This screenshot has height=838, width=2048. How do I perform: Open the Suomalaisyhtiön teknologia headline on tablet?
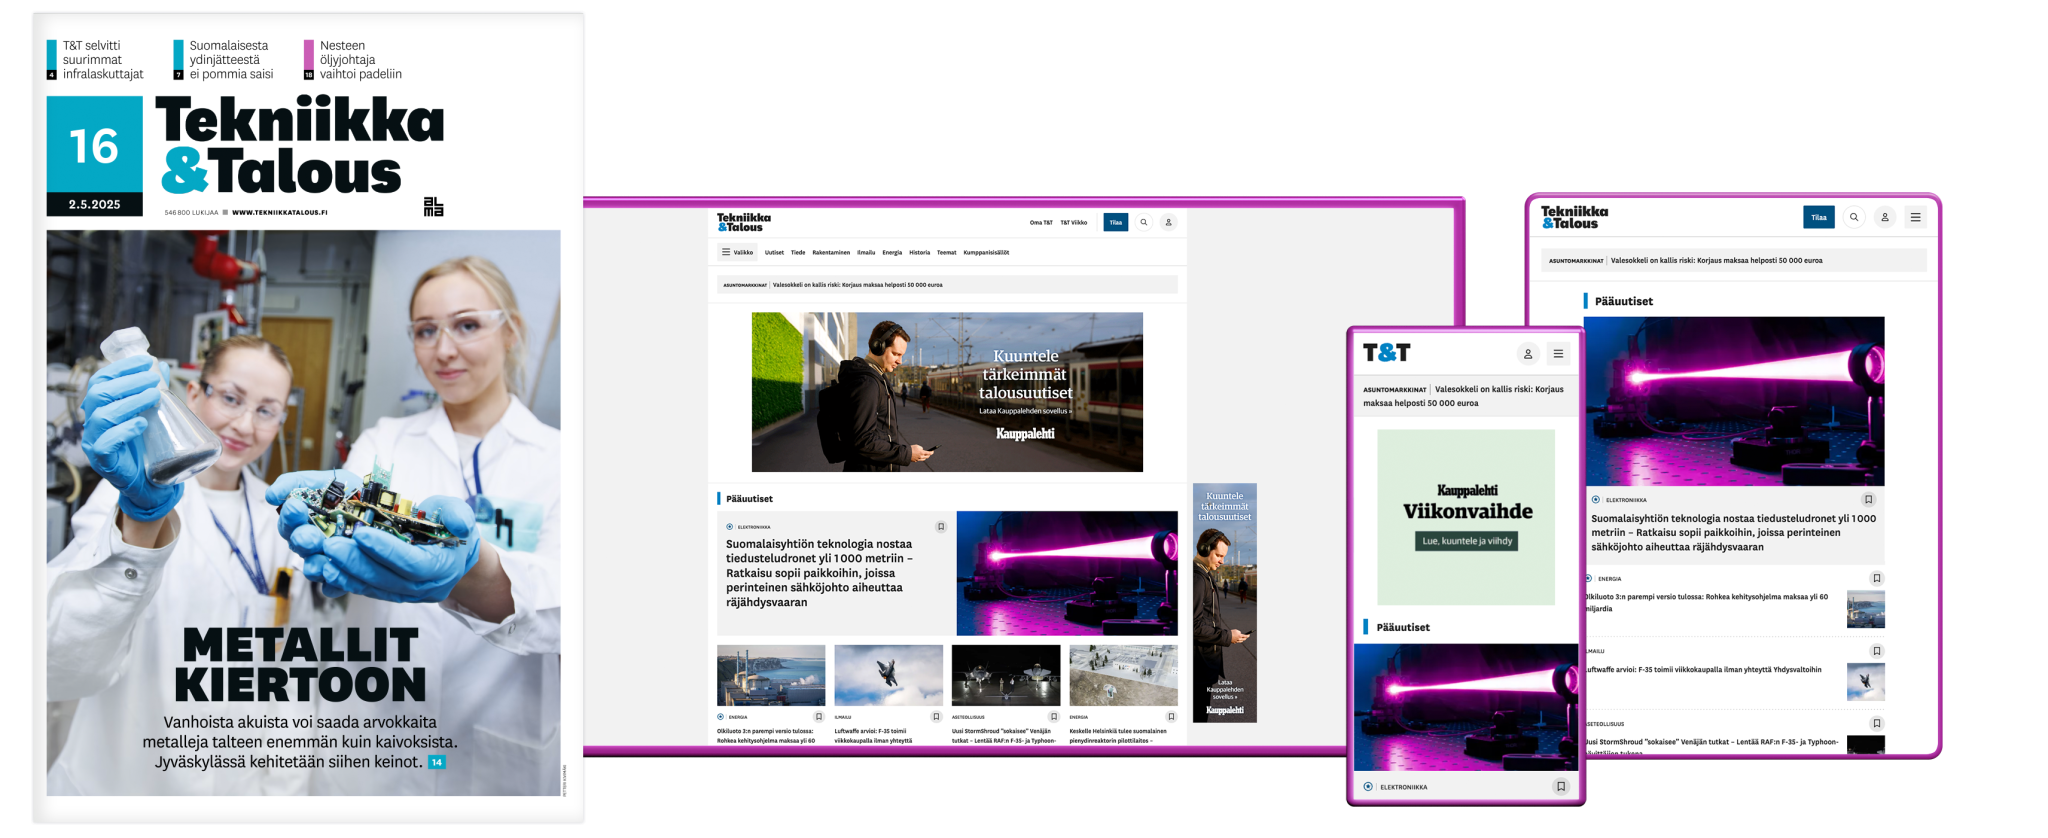pos(1733,533)
